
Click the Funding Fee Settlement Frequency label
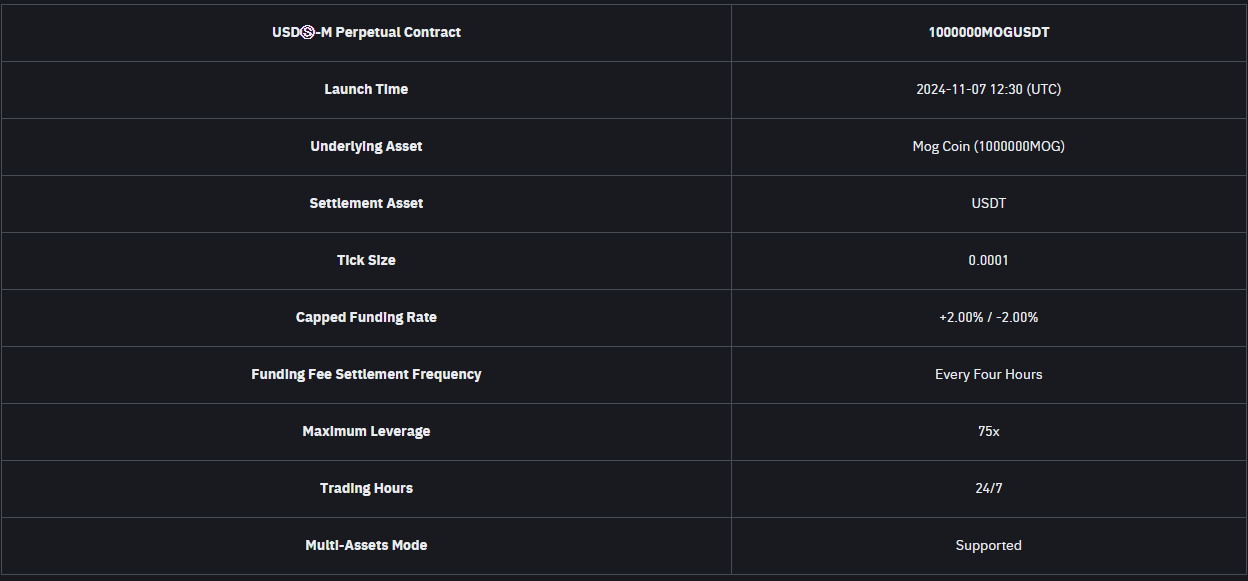[x=366, y=374]
